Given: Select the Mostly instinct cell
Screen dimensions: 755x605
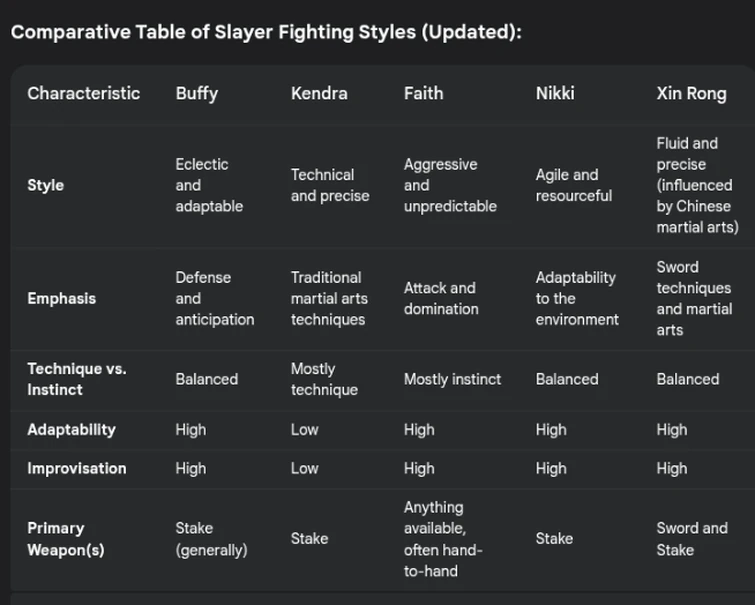Looking at the screenshot, I should [452, 379].
